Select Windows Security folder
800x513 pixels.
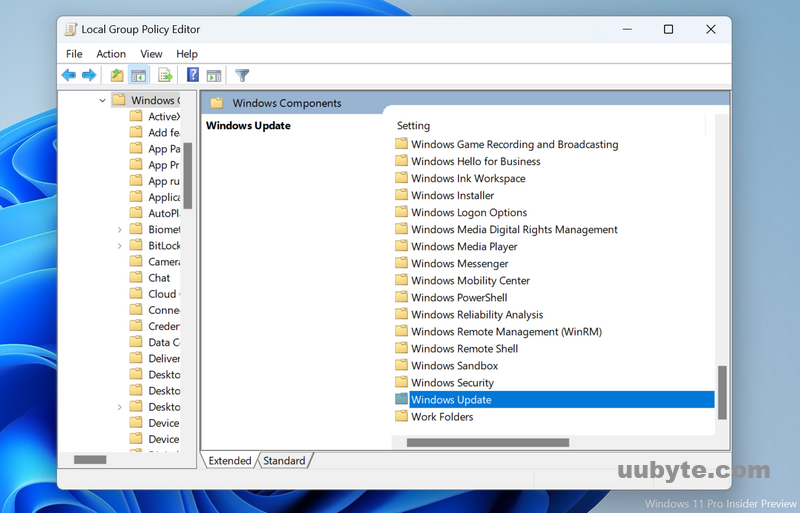click(x=453, y=383)
